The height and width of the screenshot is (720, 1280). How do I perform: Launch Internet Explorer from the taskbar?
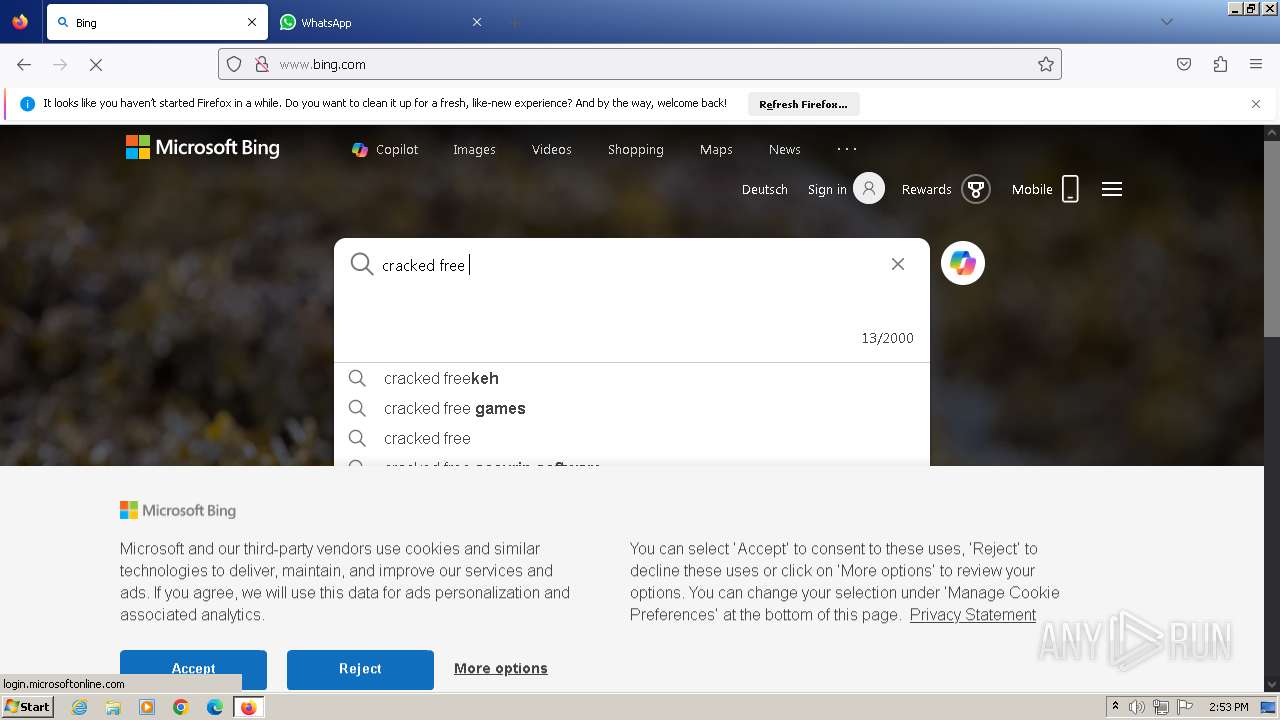tap(79, 707)
